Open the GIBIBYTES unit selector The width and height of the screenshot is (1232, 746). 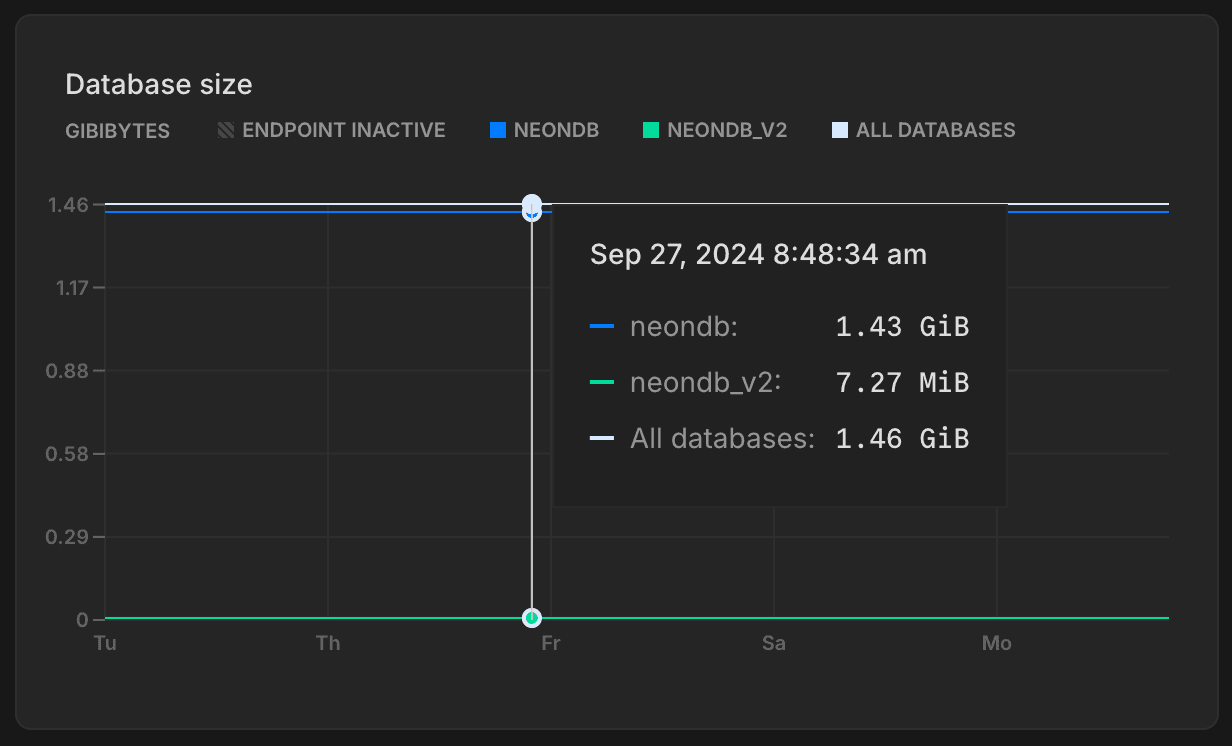(117, 130)
